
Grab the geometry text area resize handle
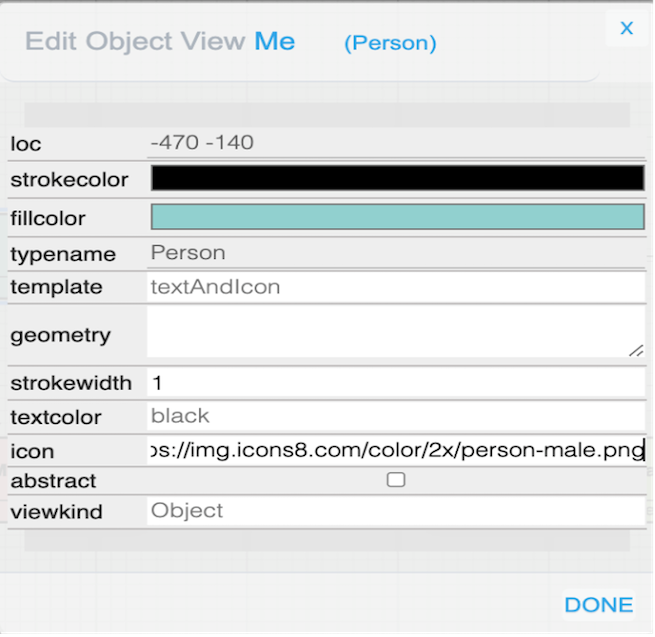coord(637,350)
